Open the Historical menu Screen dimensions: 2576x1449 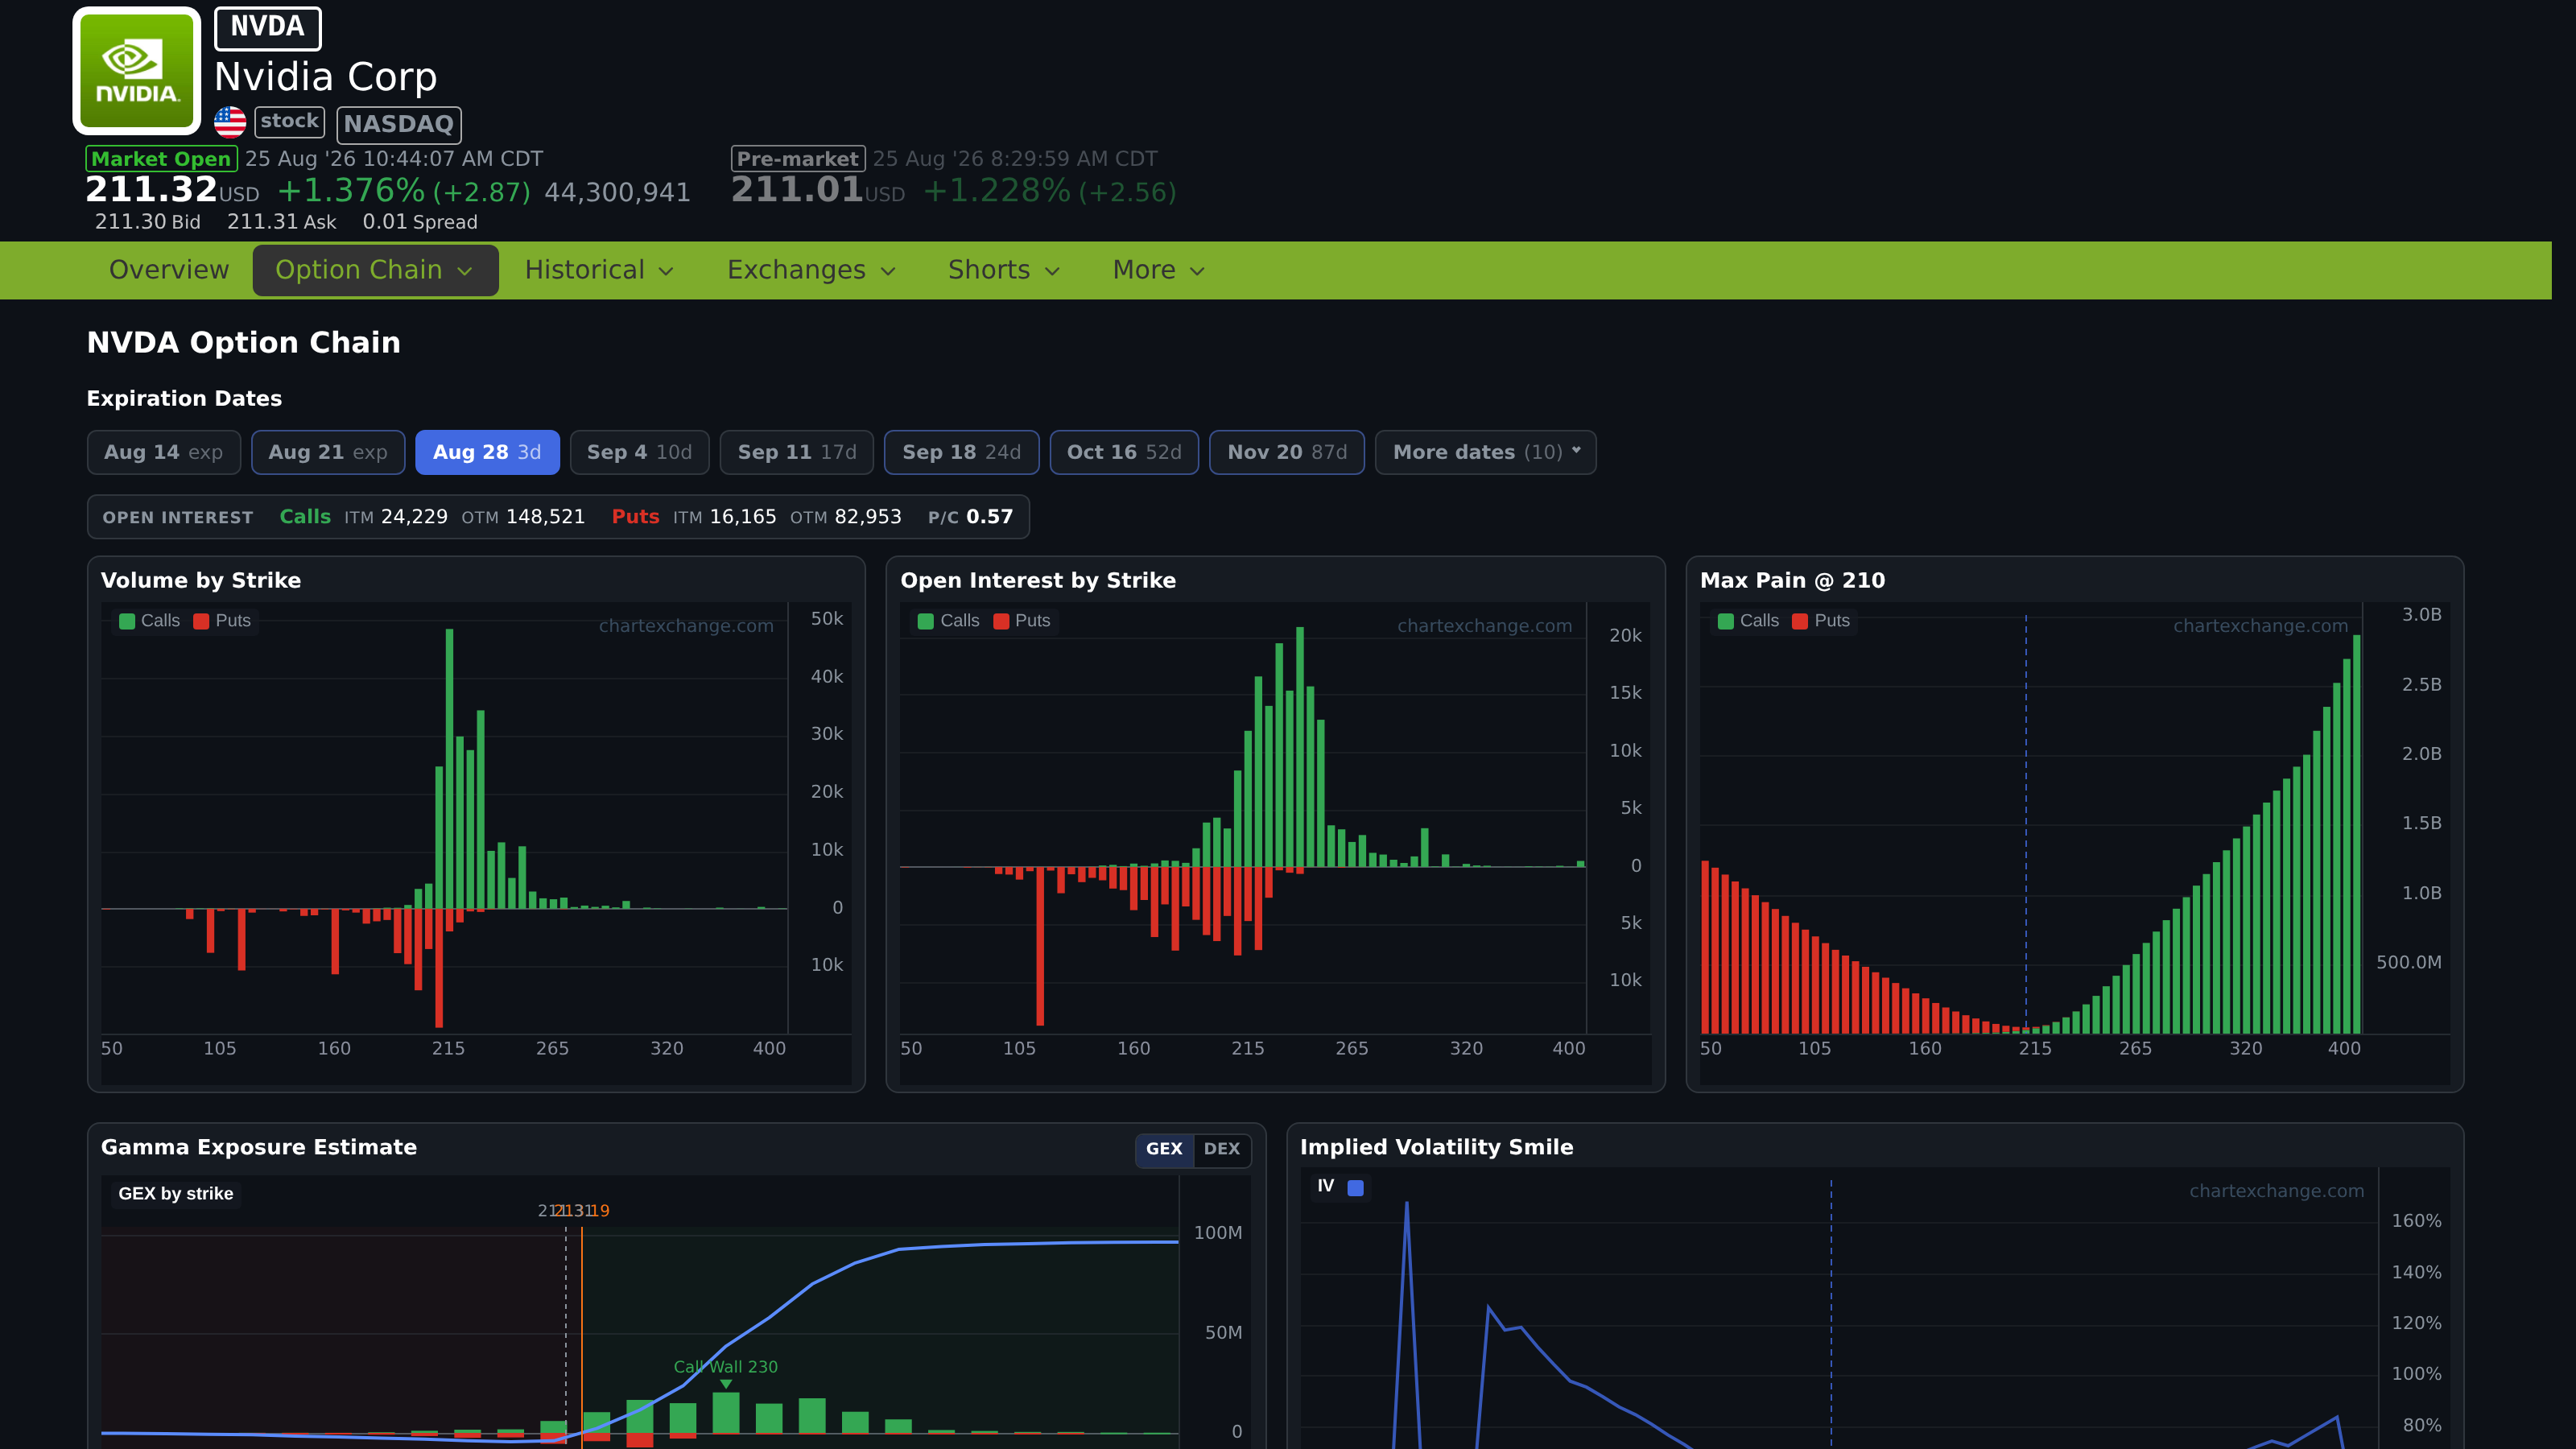[x=600, y=270]
